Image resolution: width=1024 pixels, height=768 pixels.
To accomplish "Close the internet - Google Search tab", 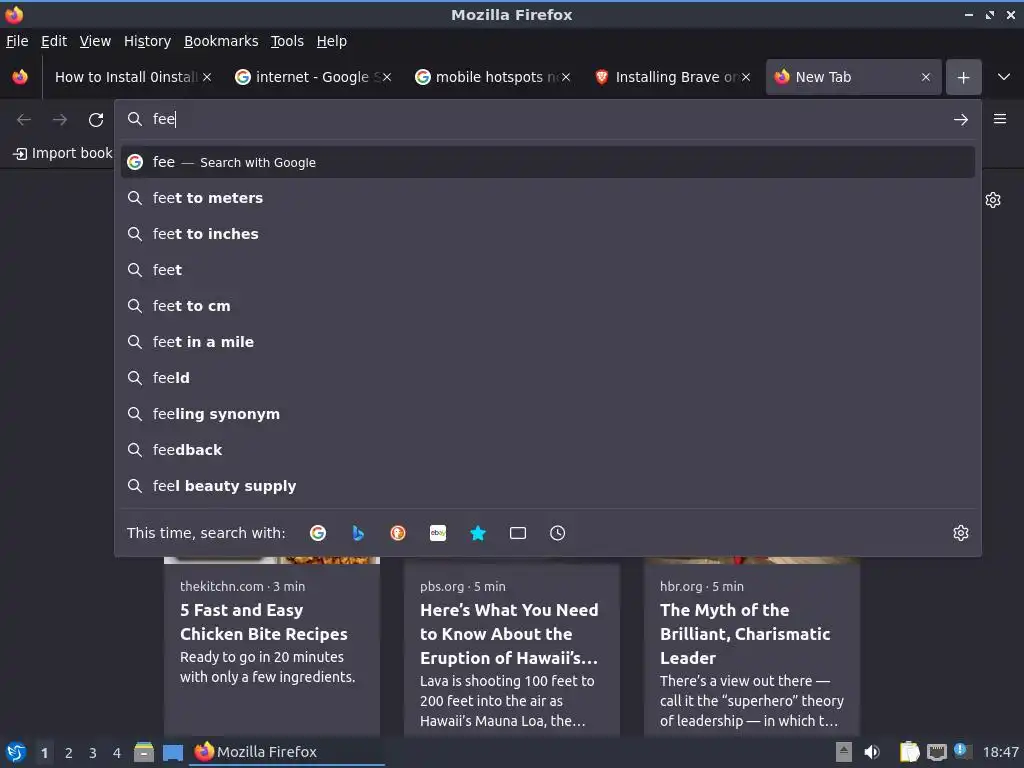I will [x=387, y=77].
